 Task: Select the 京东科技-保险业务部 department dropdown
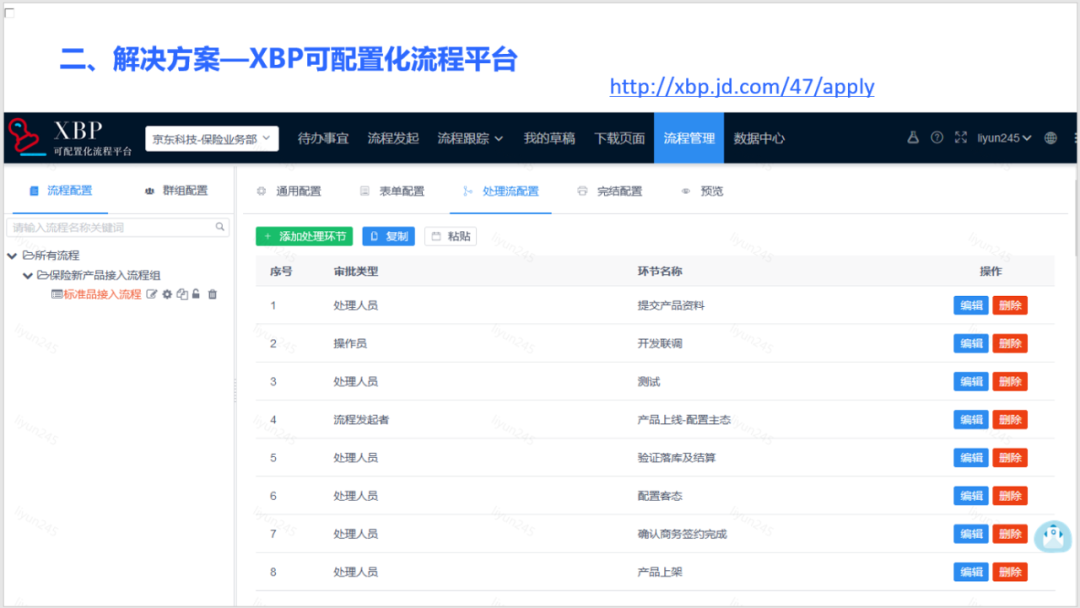click(211, 138)
